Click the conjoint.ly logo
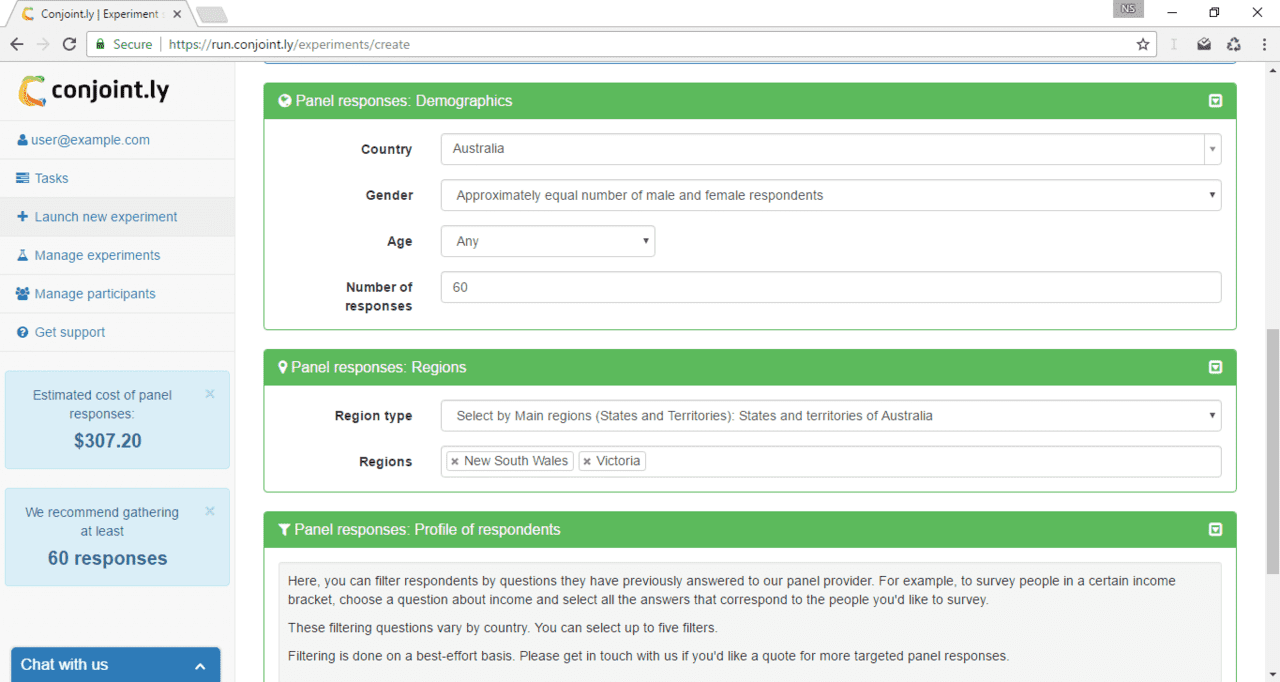The image size is (1280, 682). click(x=94, y=91)
